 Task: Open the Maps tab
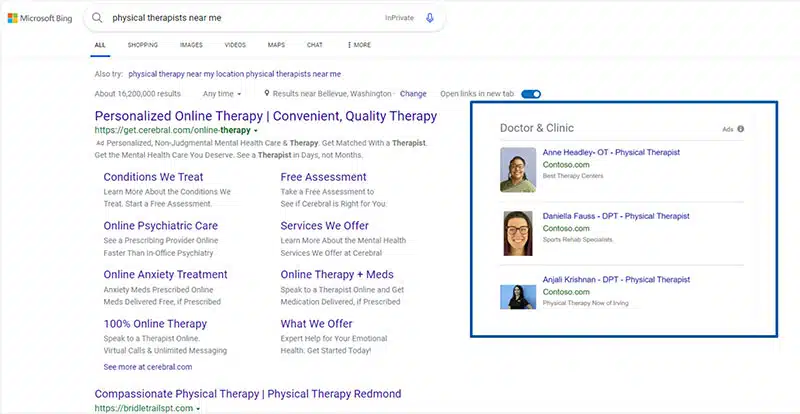(x=276, y=45)
